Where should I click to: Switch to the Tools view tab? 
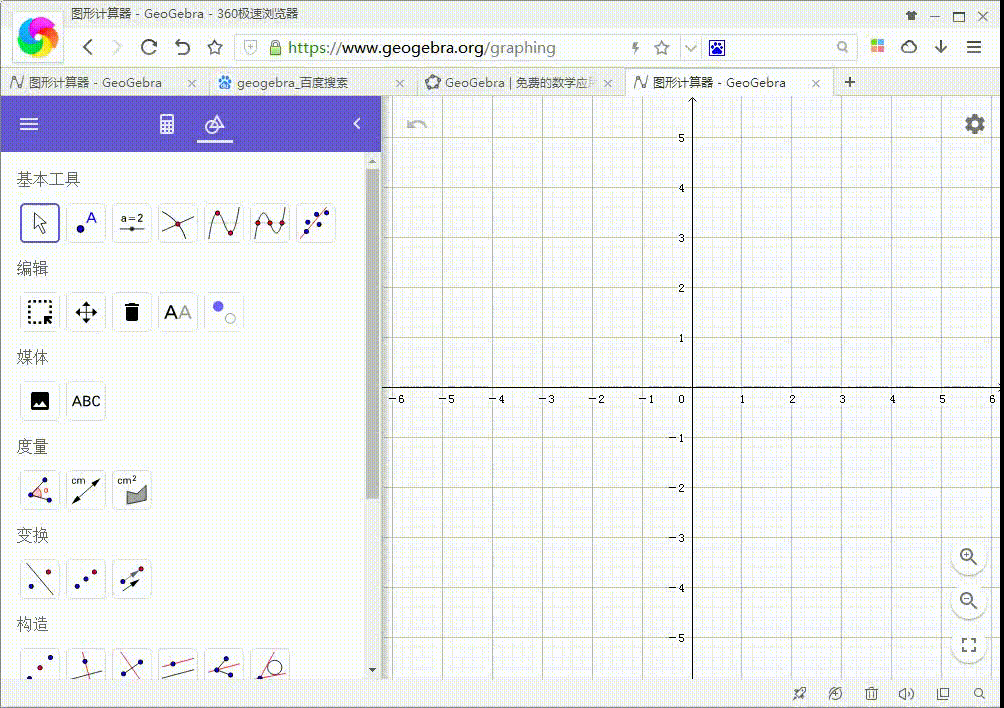pyautogui.click(x=215, y=124)
